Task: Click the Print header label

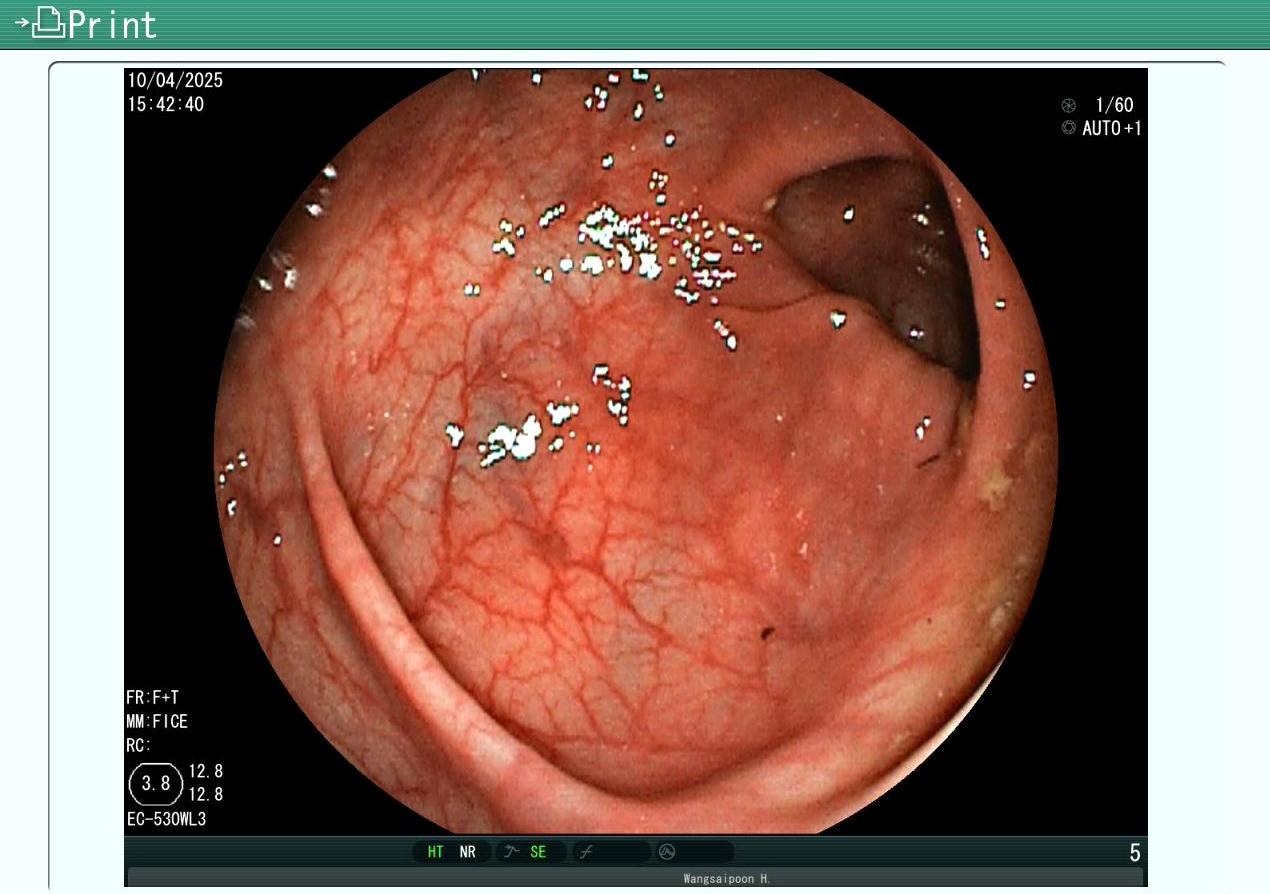Action: (x=112, y=24)
